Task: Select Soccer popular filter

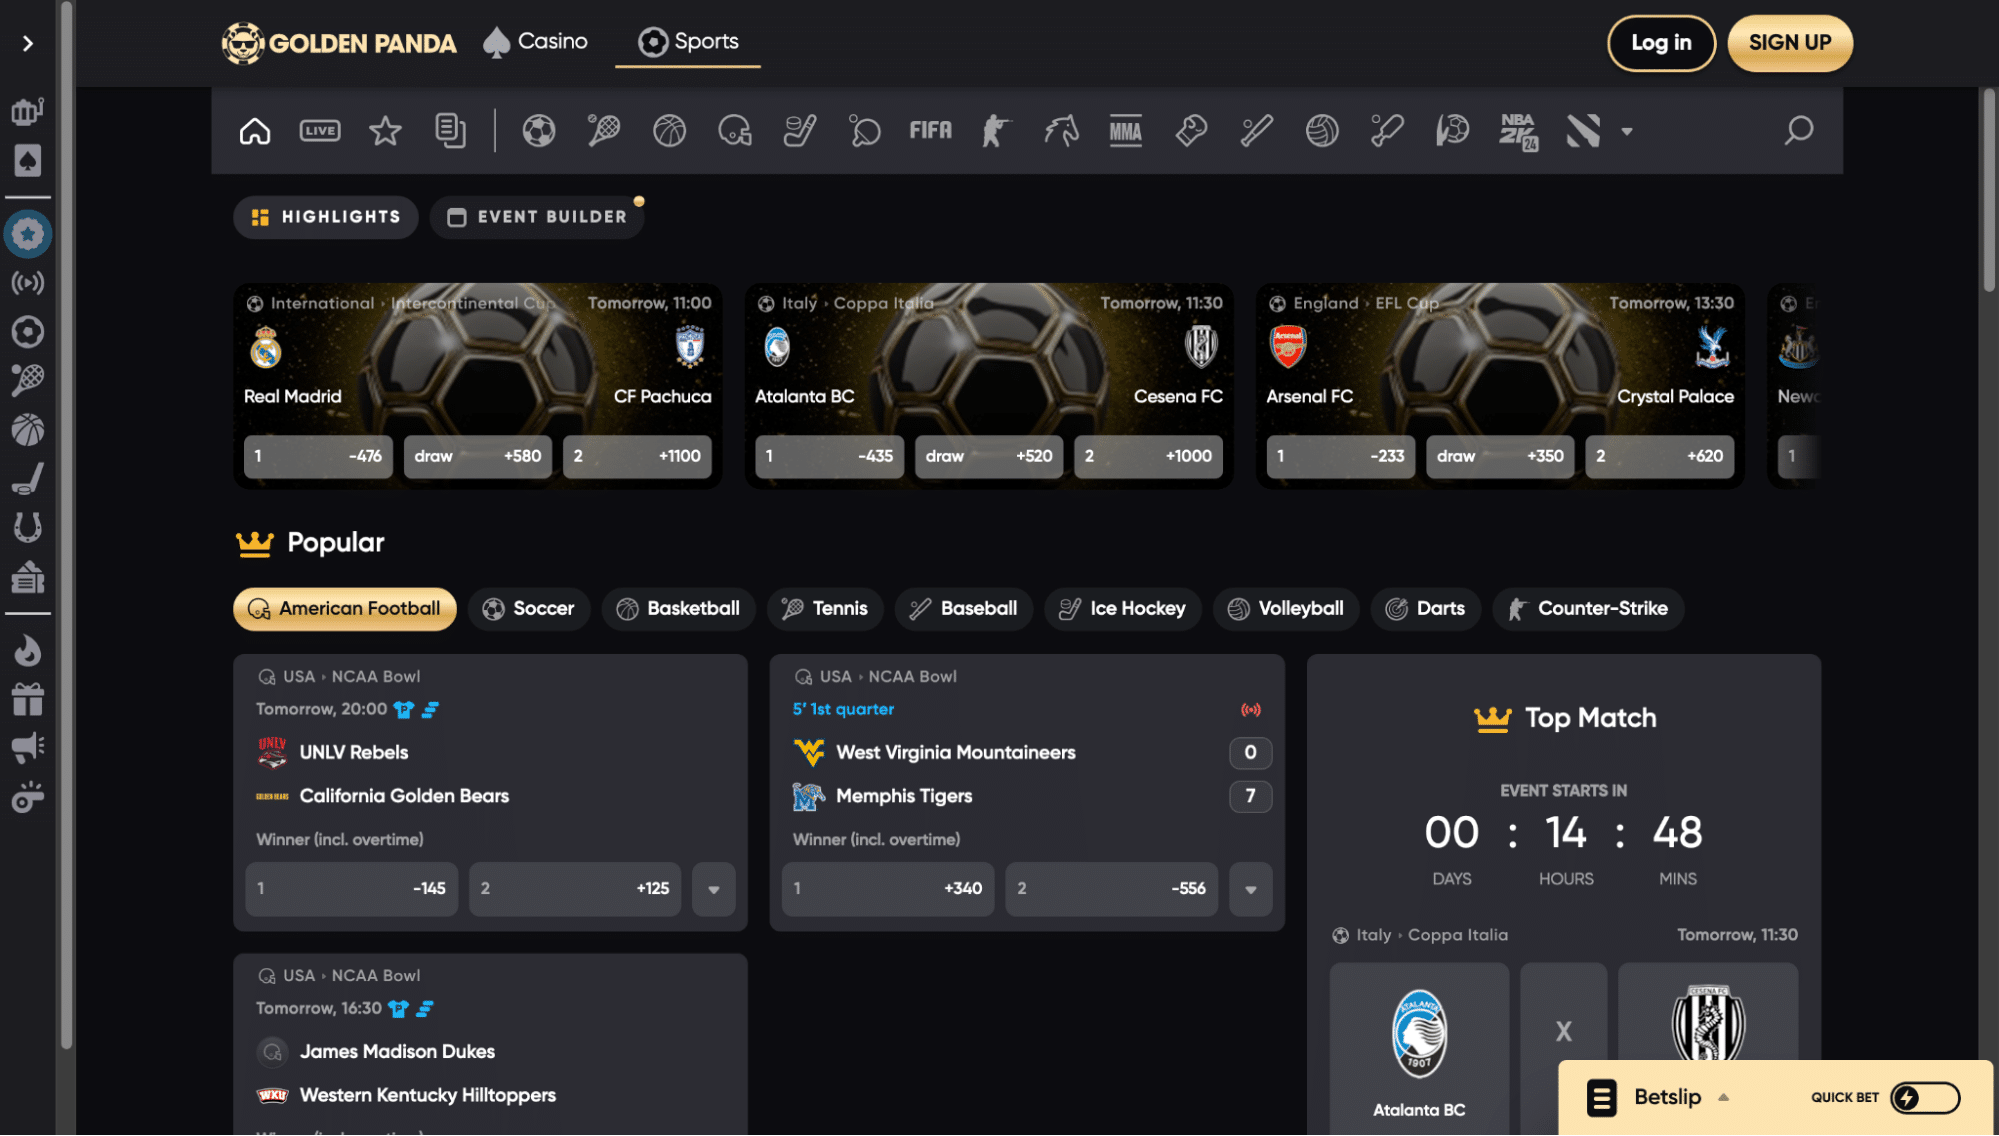Action: click(x=529, y=609)
